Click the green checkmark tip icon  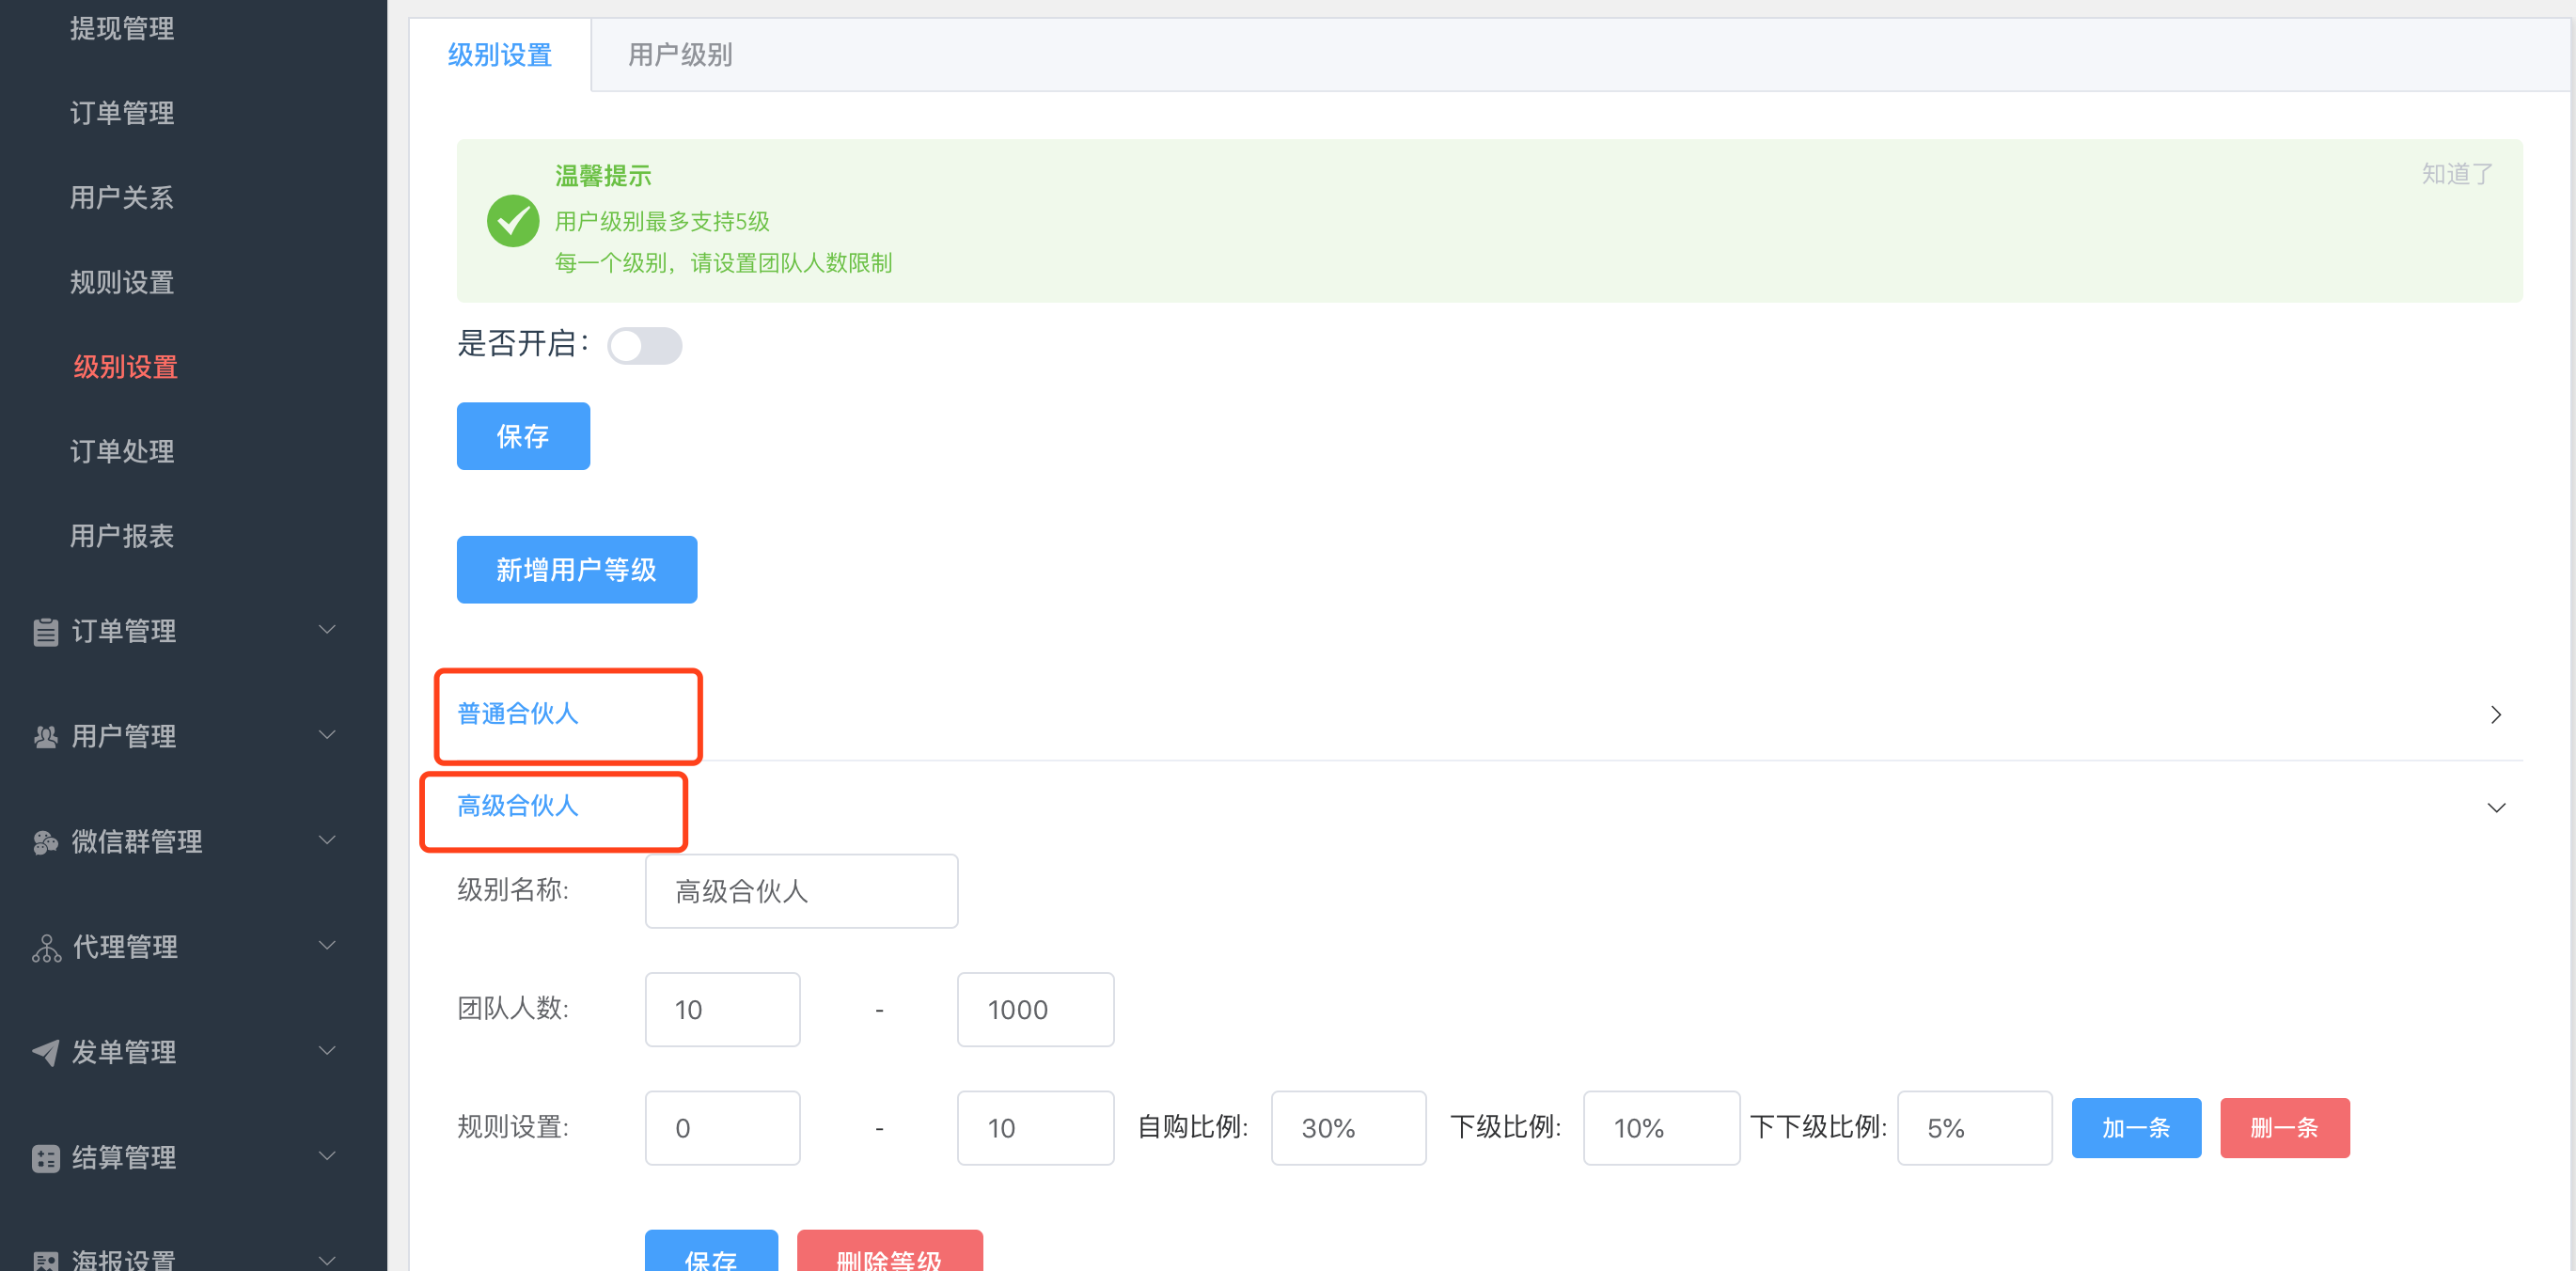513,220
